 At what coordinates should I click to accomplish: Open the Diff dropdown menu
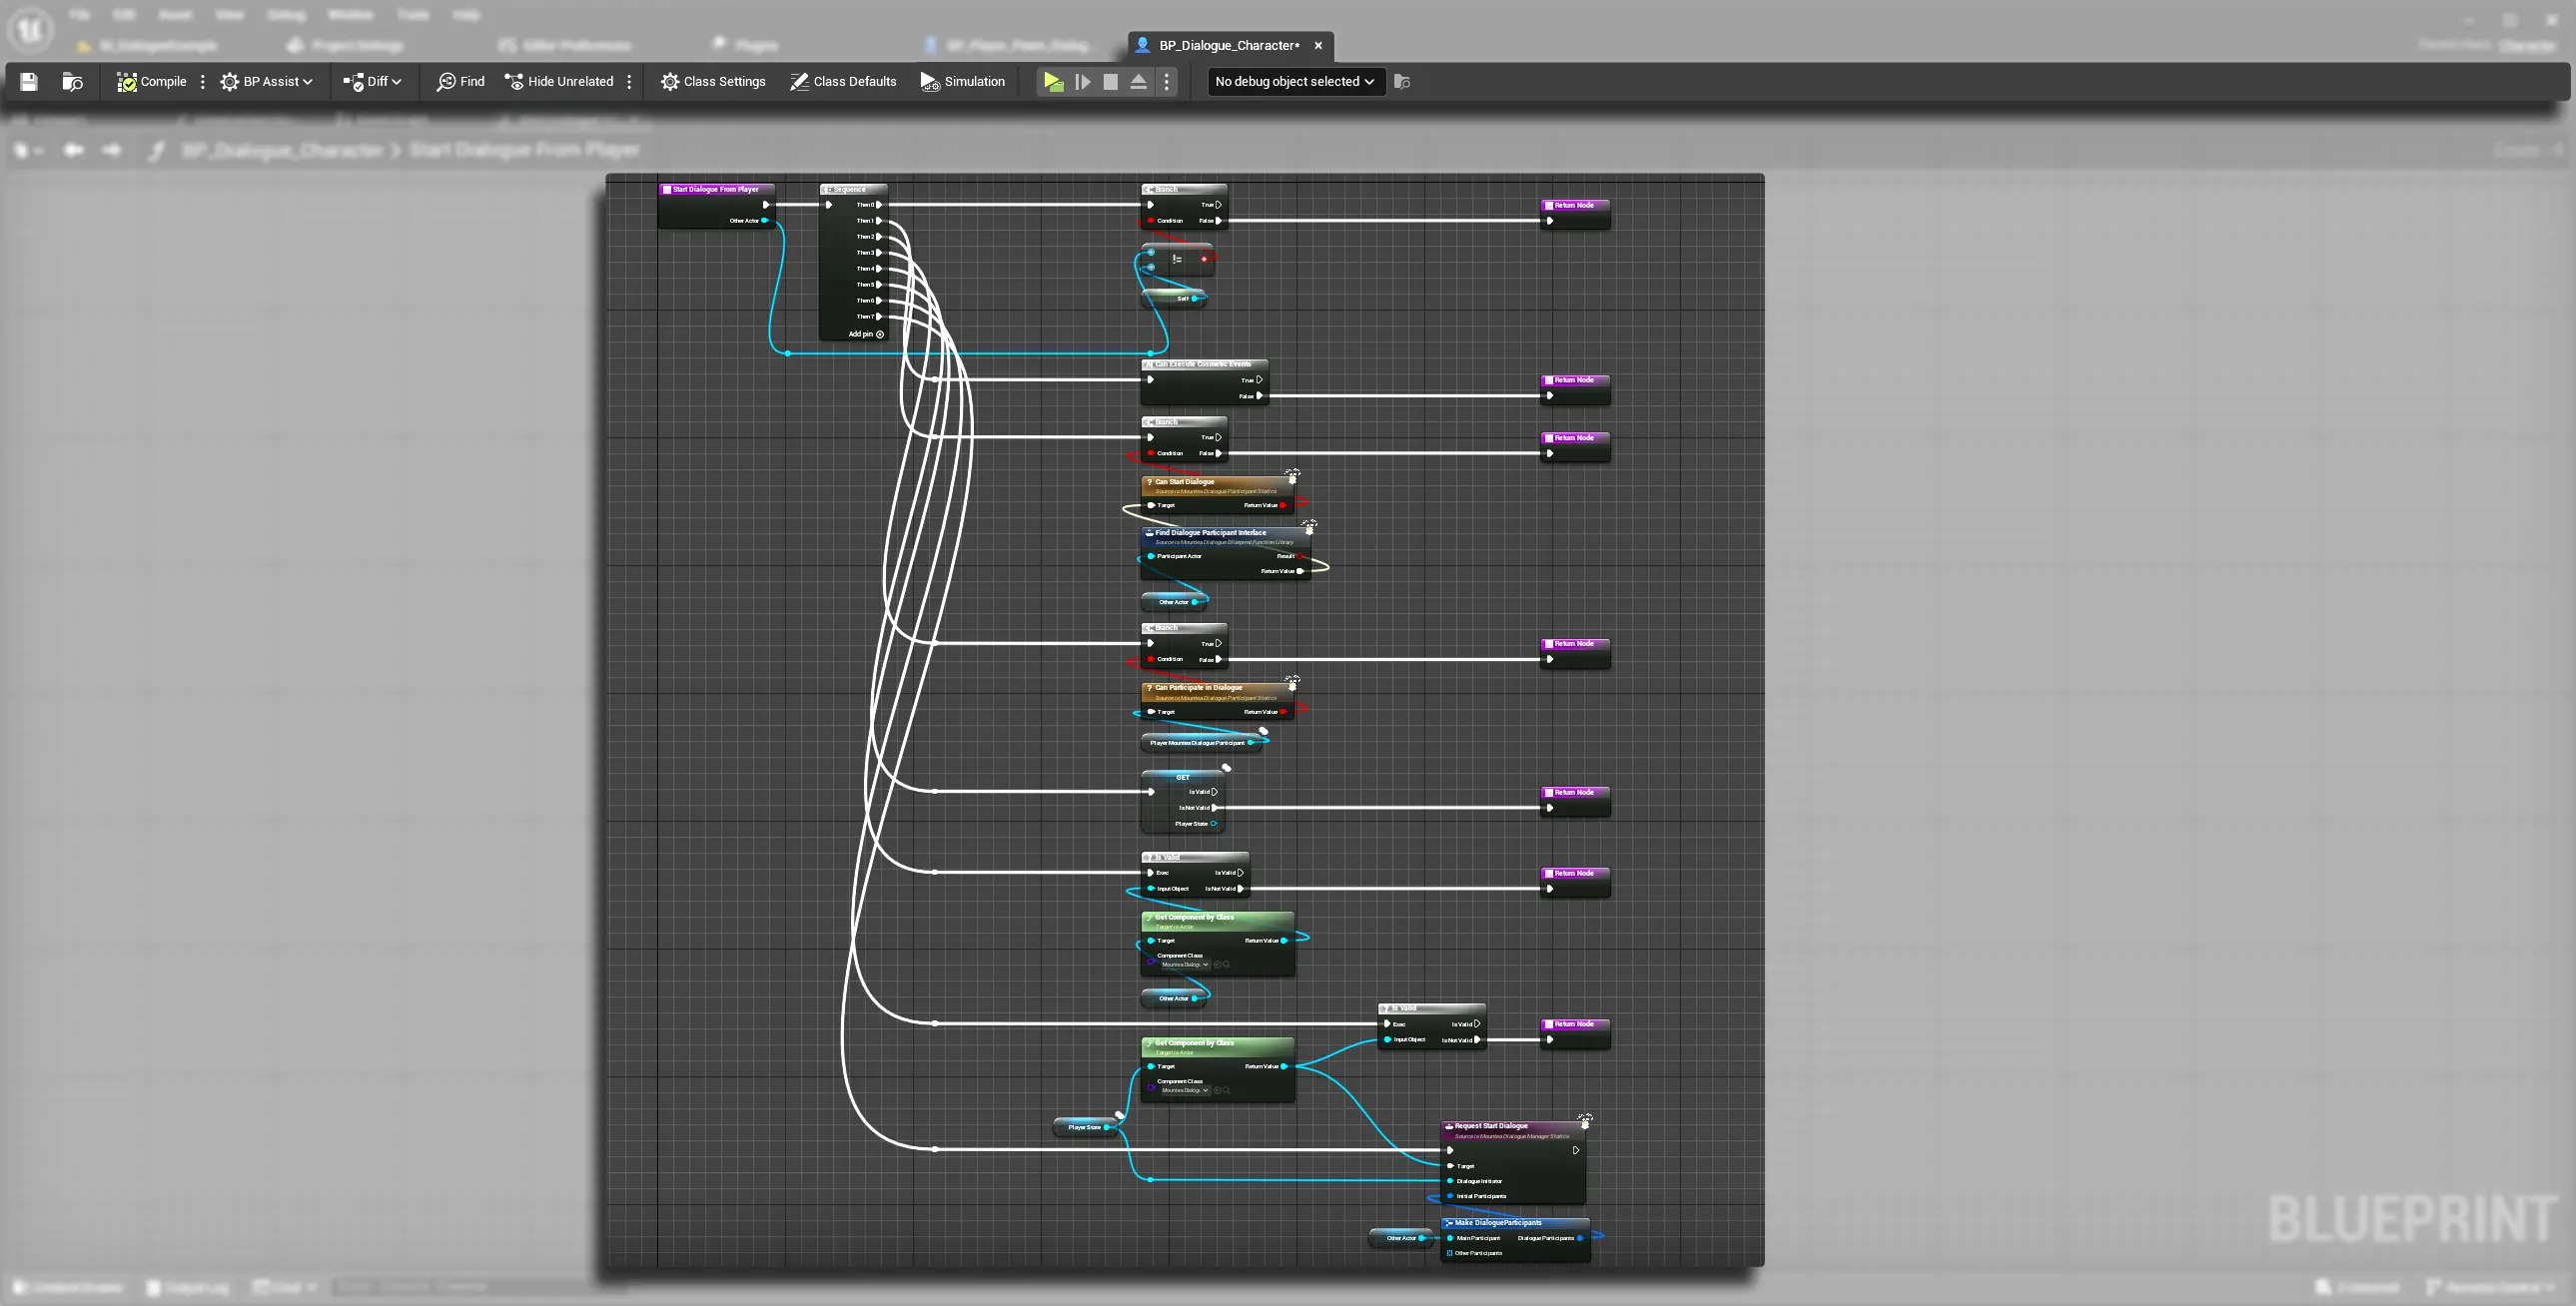372,82
